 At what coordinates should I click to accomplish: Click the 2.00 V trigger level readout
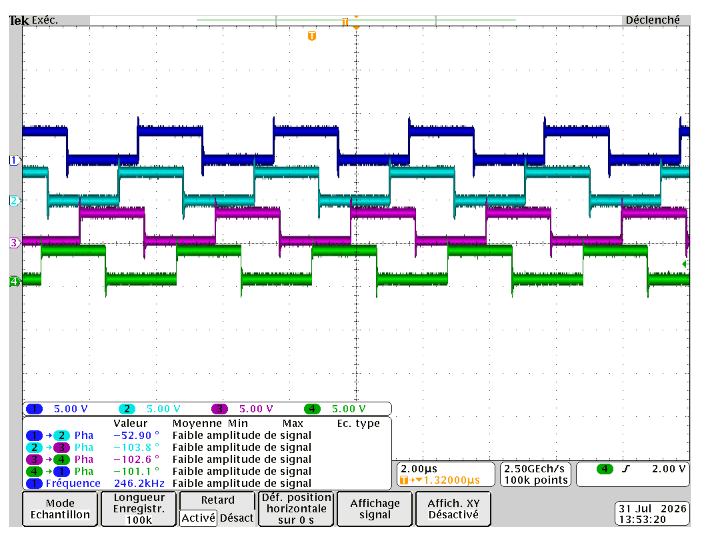(668, 469)
